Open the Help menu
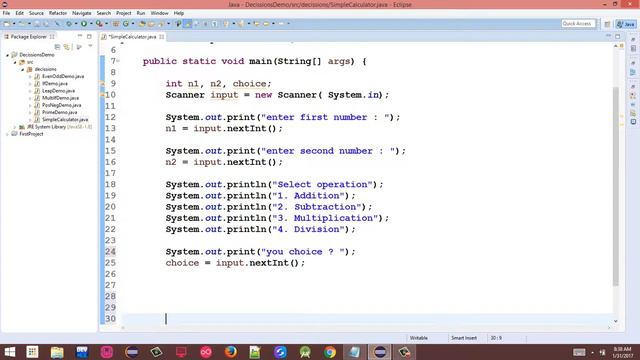The height and width of the screenshot is (360, 640). [178, 13]
